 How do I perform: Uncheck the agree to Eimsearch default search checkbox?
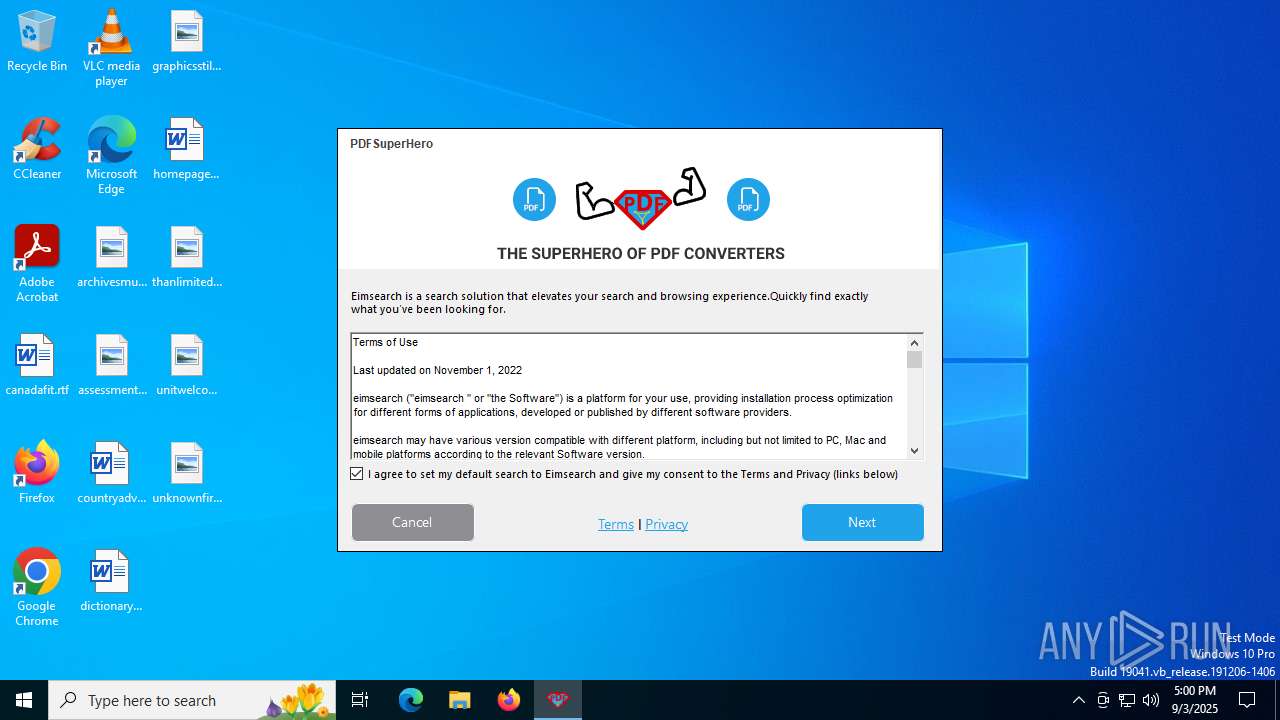pos(357,474)
